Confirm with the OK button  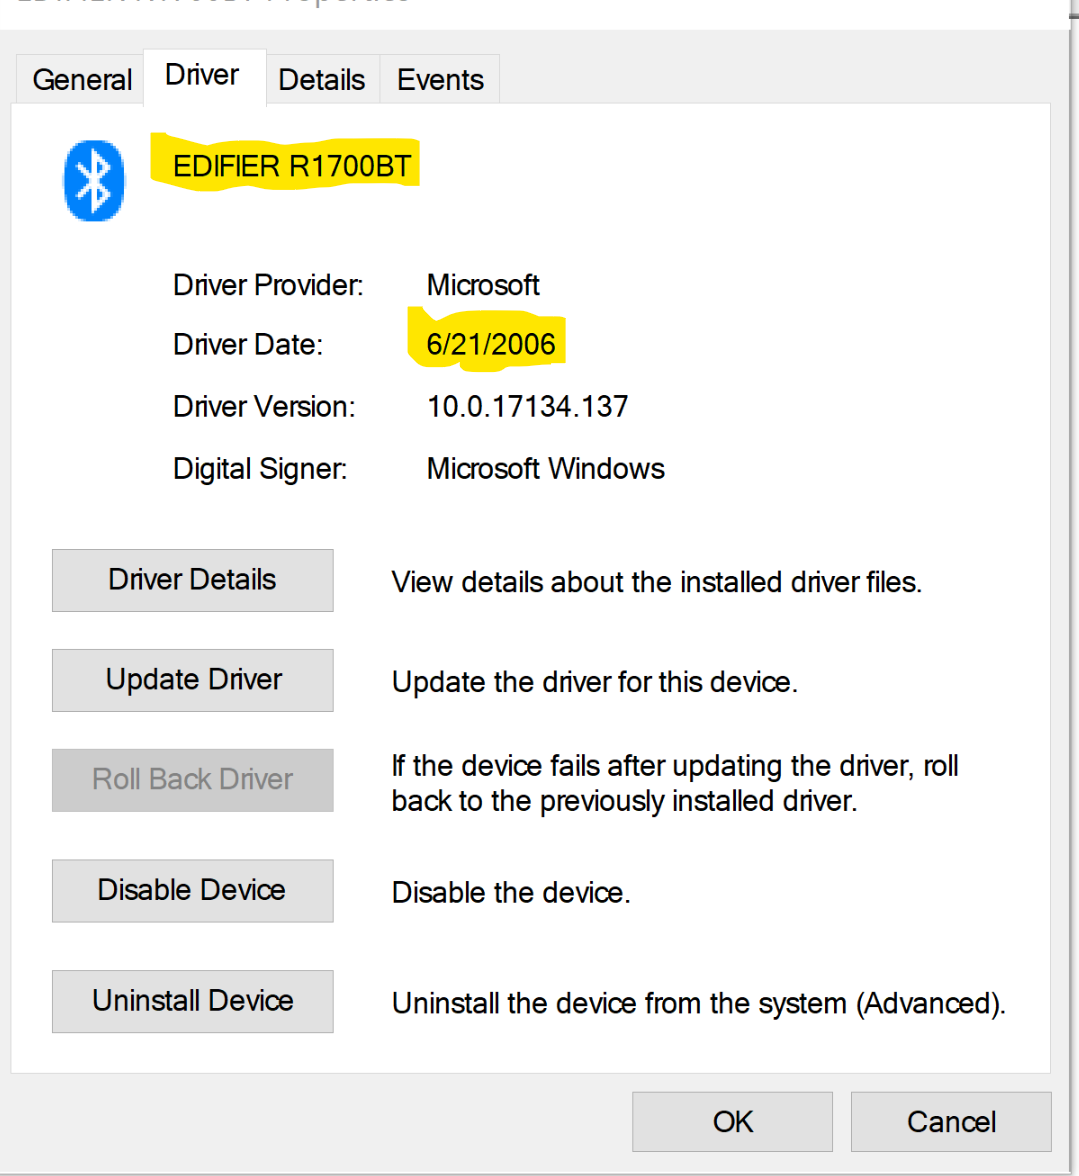coord(733,1122)
